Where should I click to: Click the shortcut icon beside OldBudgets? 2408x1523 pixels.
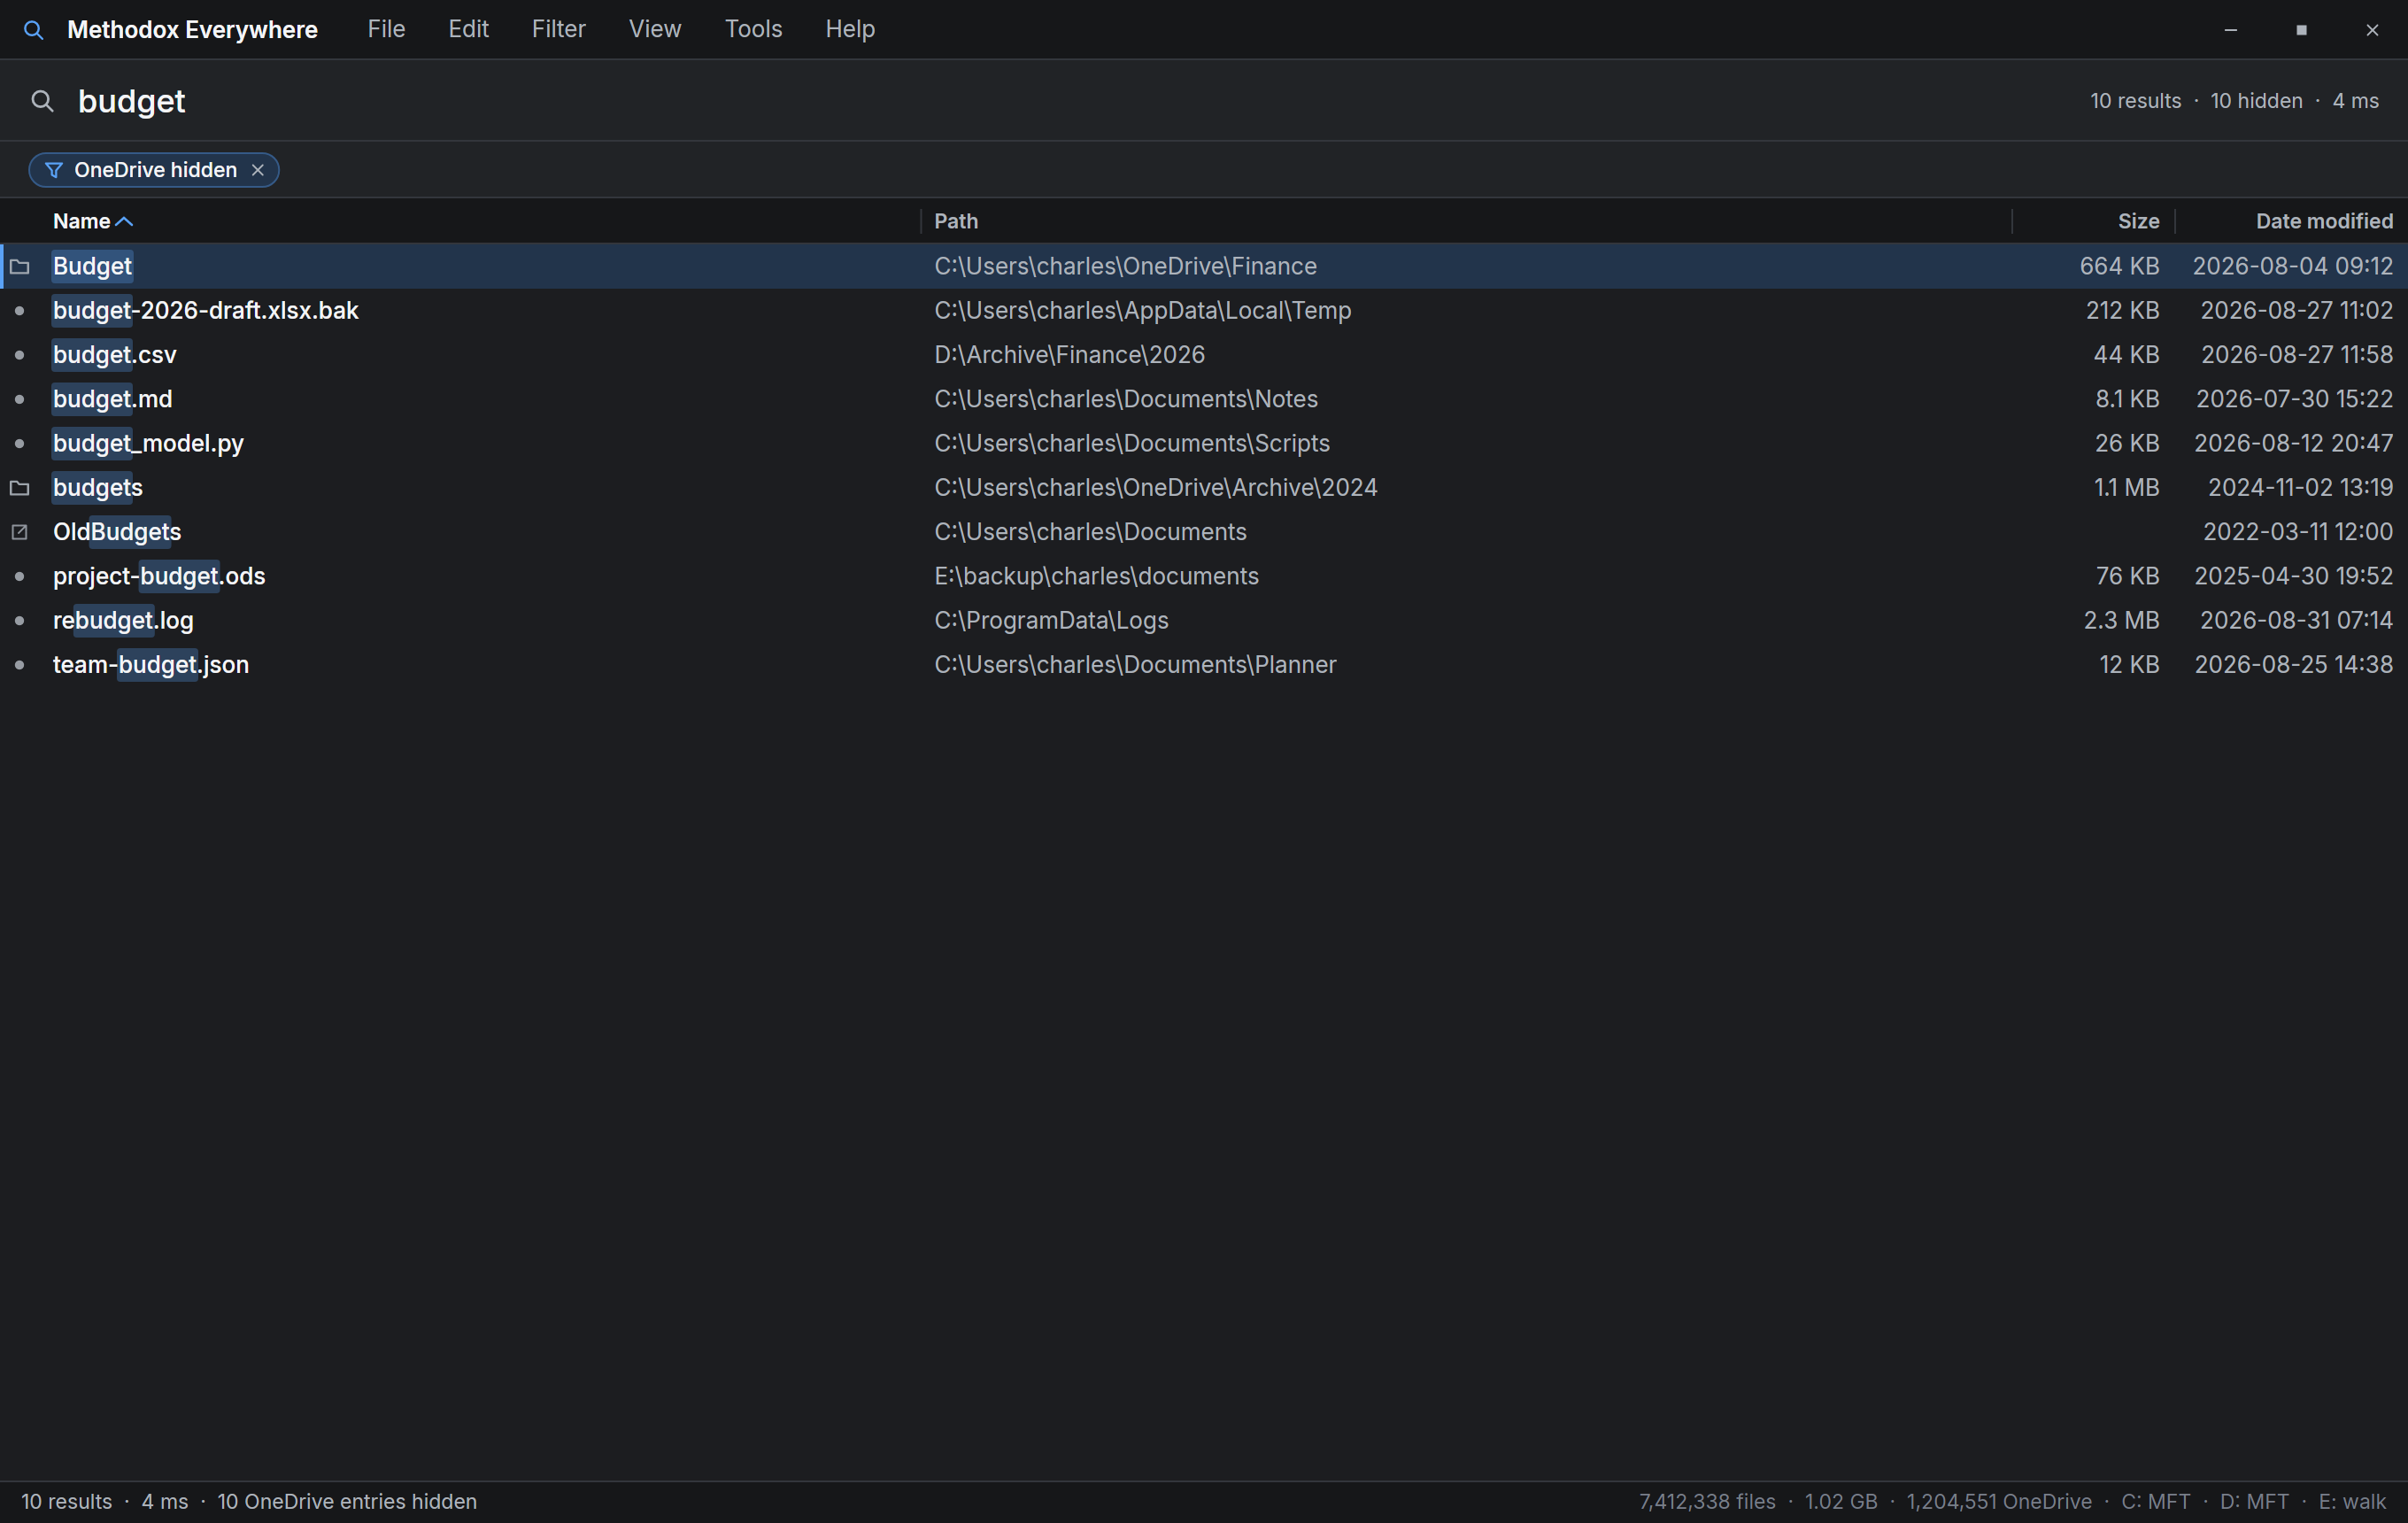pyautogui.click(x=19, y=532)
